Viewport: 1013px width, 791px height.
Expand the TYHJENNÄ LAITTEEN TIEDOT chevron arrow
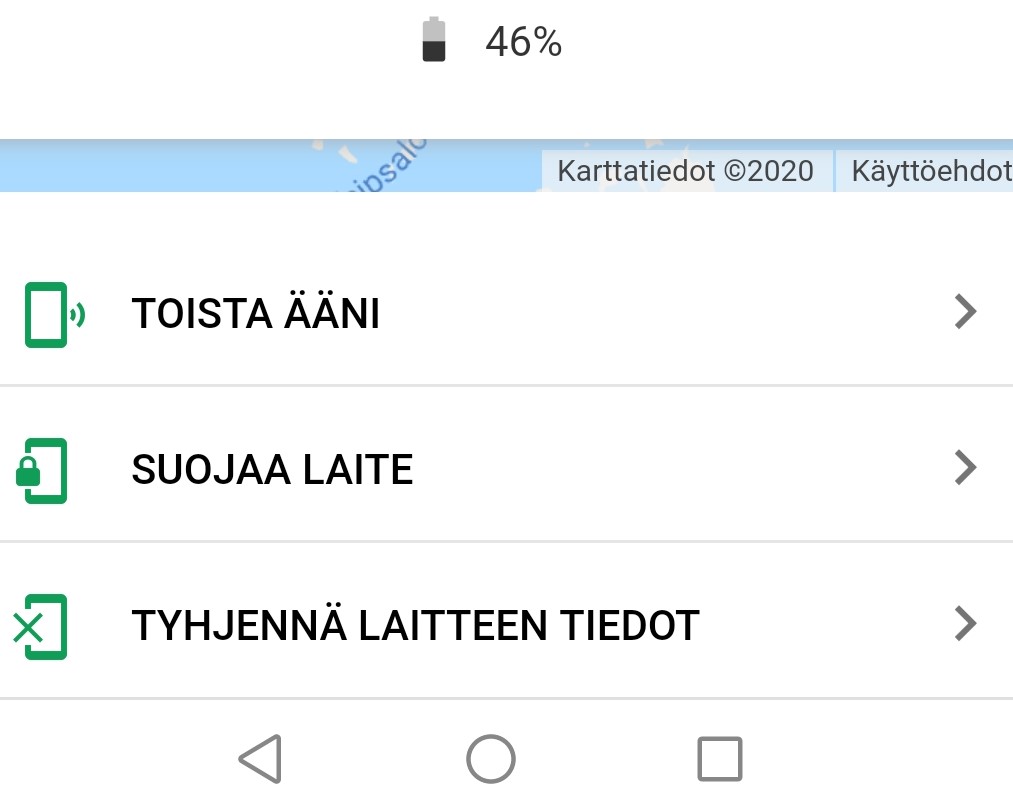(964, 624)
